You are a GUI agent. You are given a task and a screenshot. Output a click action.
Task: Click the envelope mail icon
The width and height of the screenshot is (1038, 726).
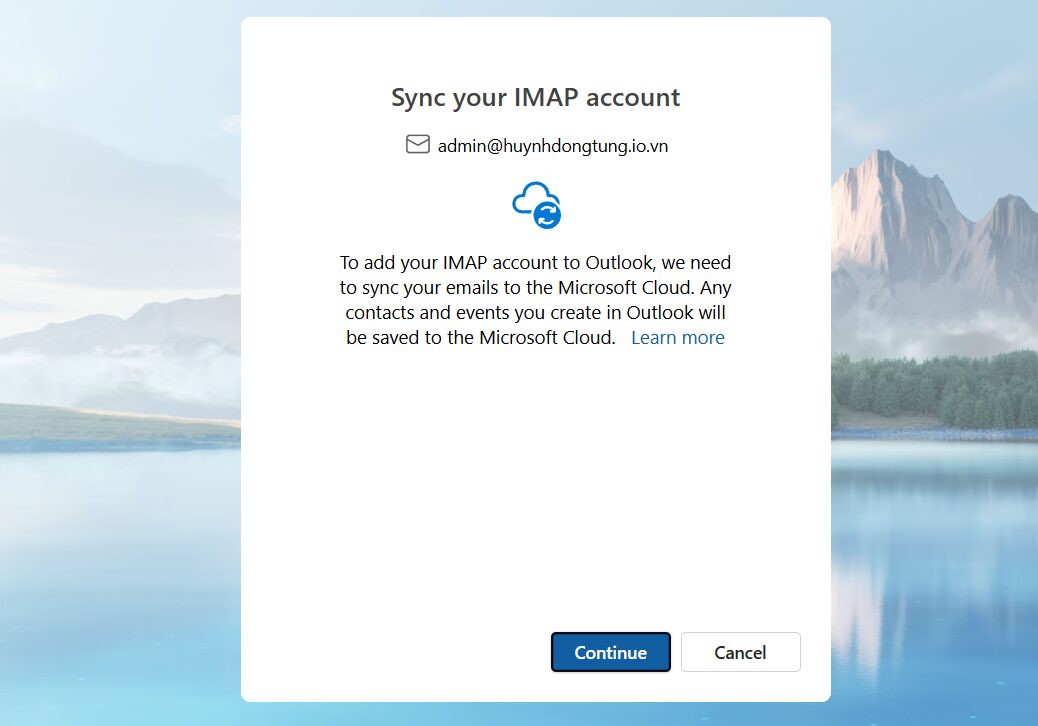pyautogui.click(x=418, y=144)
